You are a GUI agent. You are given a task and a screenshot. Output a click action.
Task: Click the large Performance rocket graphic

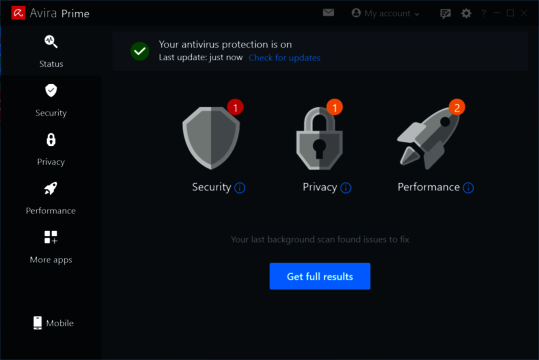(x=429, y=137)
